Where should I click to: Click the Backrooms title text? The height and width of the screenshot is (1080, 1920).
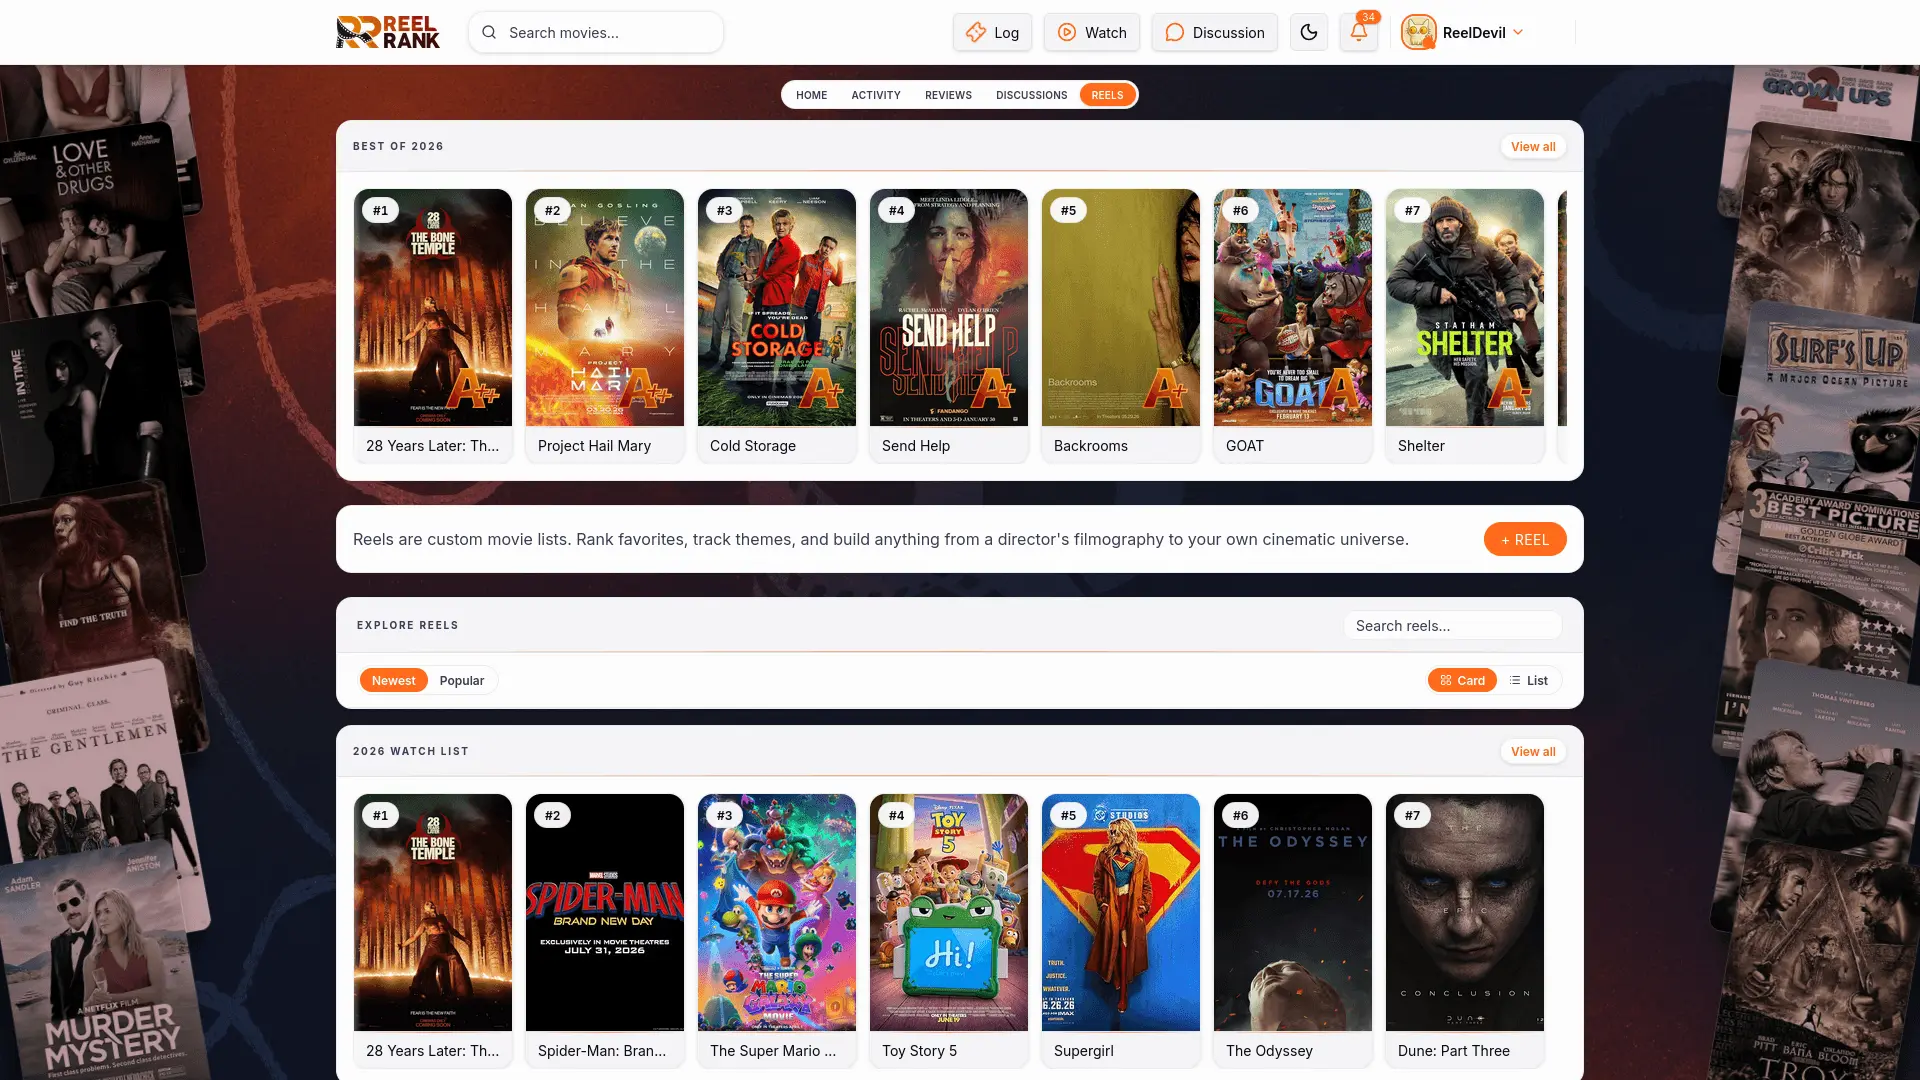coord(1091,446)
